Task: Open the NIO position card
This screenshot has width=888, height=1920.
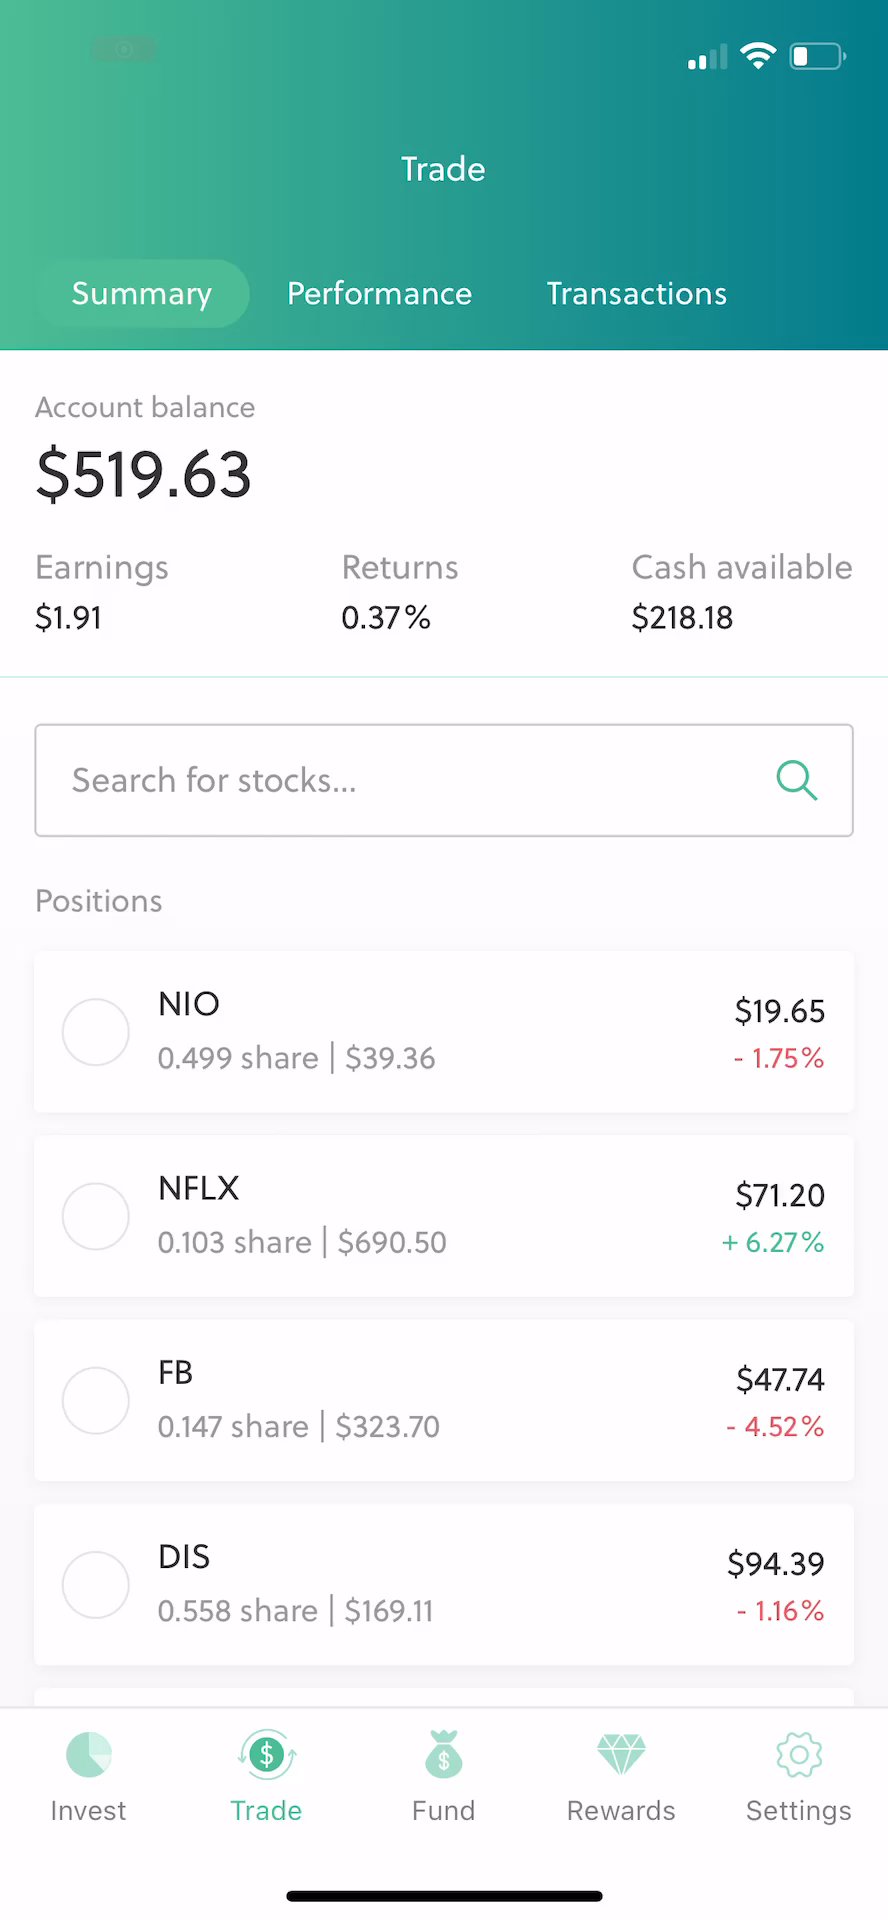Action: tap(444, 1032)
